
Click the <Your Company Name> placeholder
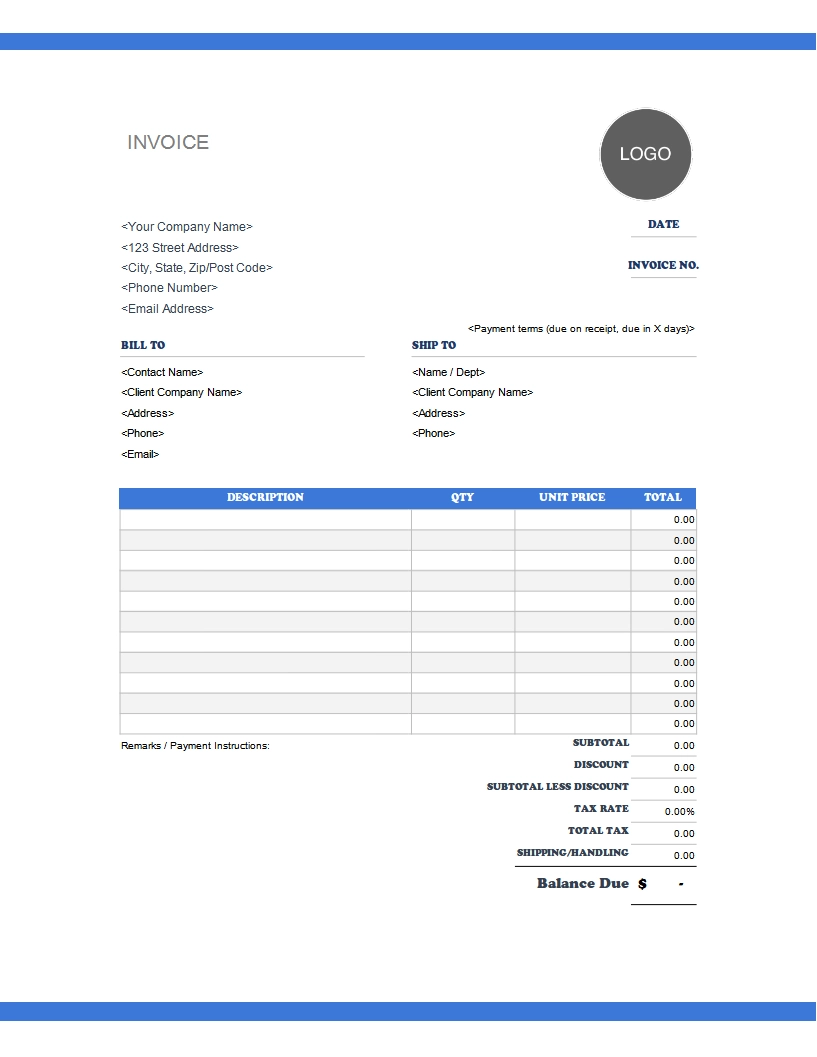[x=187, y=226]
